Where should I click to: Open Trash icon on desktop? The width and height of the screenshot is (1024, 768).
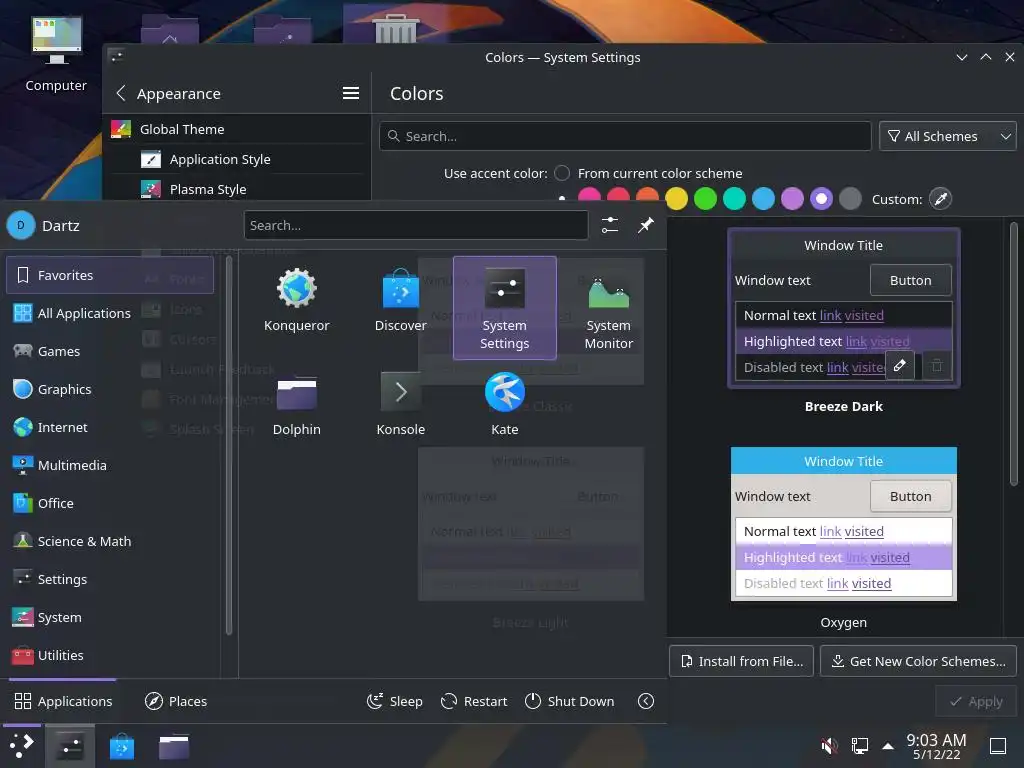pyautogui.click(x=396, y=27)
